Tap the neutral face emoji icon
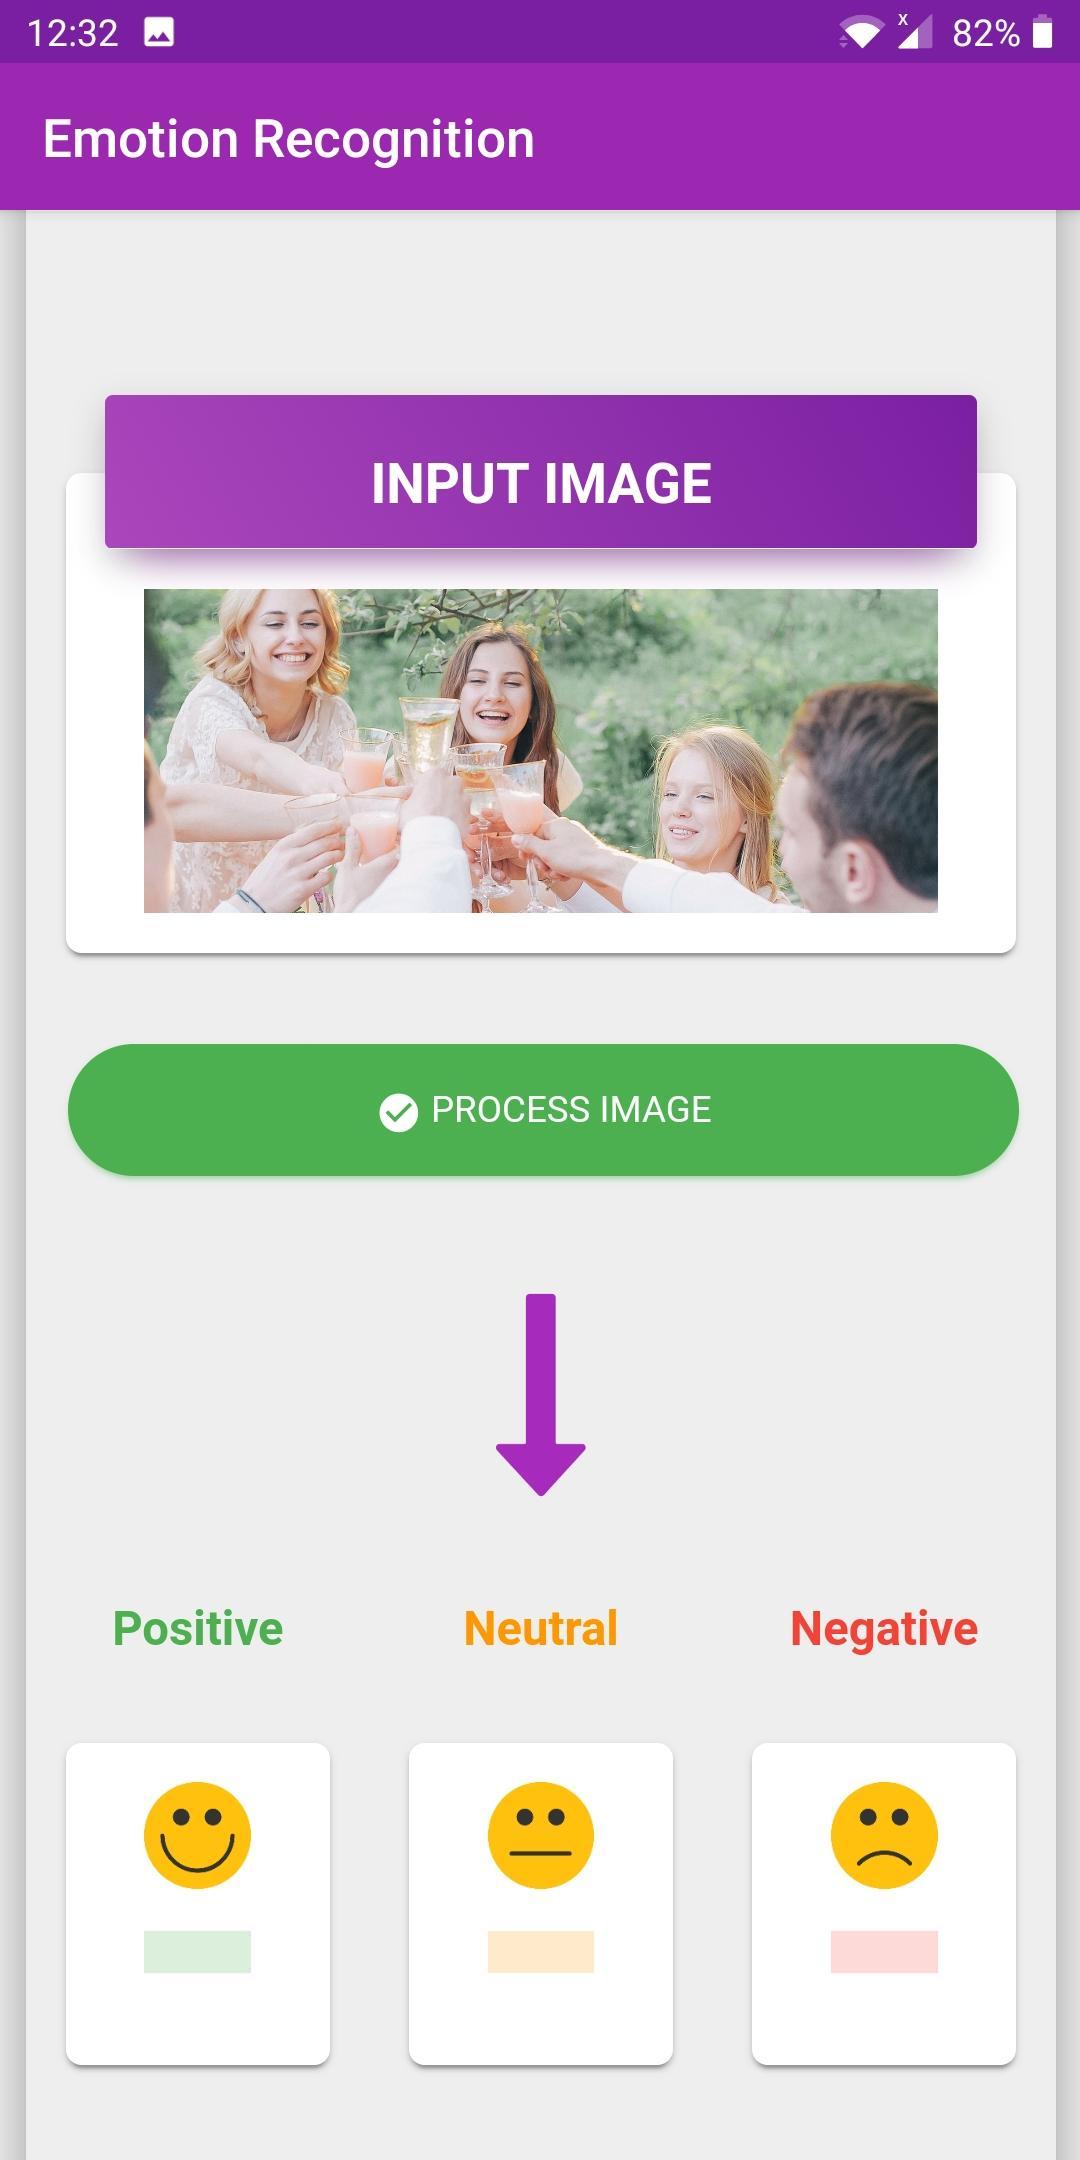 (541, 1835)
